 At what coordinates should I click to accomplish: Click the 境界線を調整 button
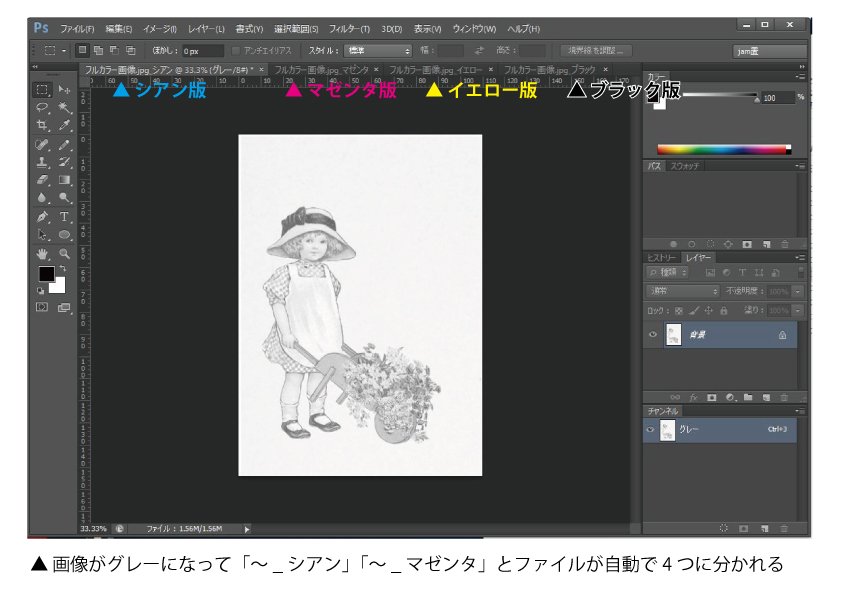click(x=596, y=50)
